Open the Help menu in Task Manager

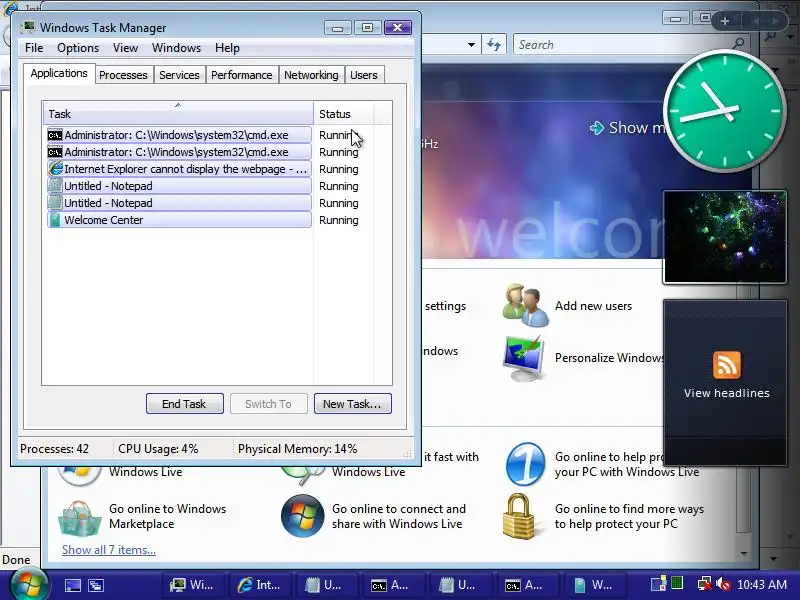(x=227, y=48)
